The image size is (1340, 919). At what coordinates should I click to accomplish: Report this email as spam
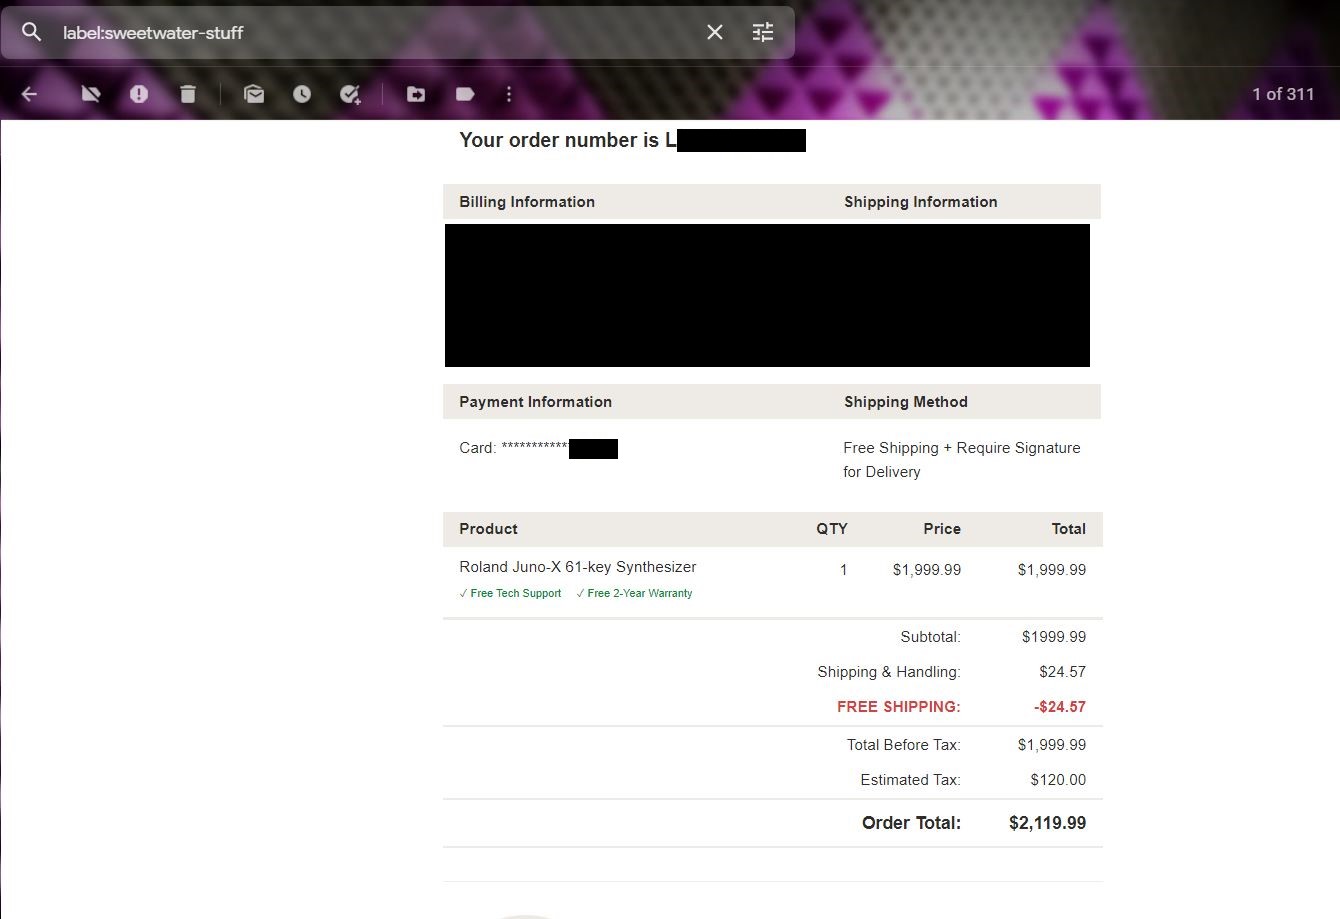[139, 94]
